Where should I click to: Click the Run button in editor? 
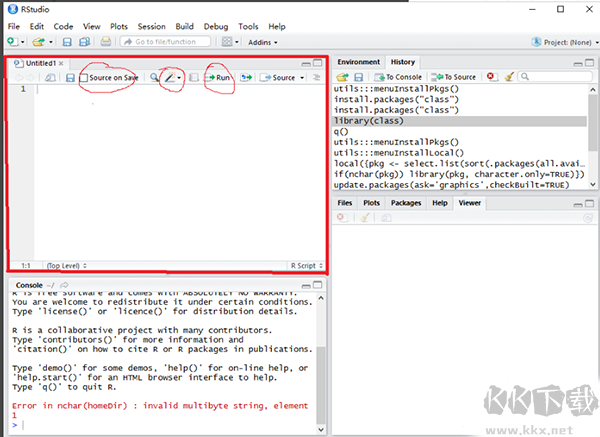(x=218, y=78)
